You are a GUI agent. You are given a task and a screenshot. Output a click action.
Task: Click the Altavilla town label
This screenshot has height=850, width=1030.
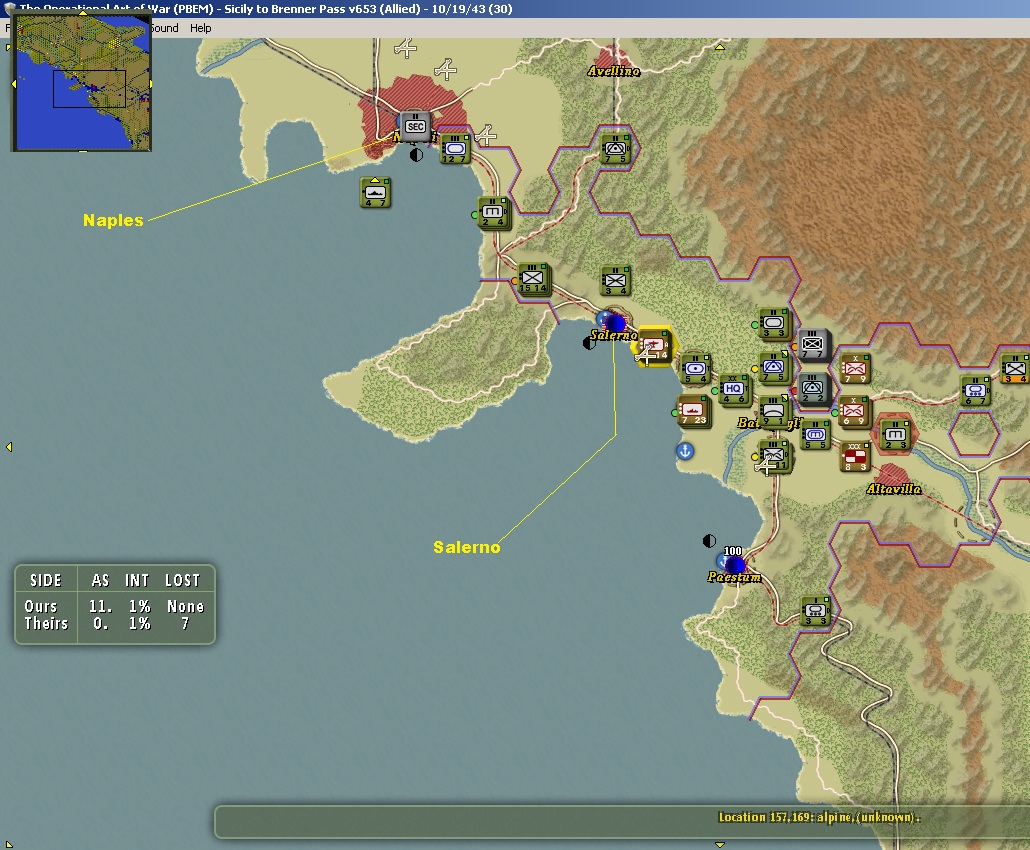pyautogui.click(x=893, y=489)
